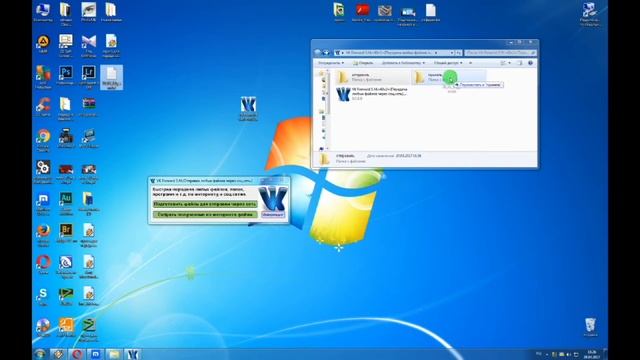Open the Photoshop desktop shortcut
The width and height of the screenshot is (640, 360).
pos(66,76)
